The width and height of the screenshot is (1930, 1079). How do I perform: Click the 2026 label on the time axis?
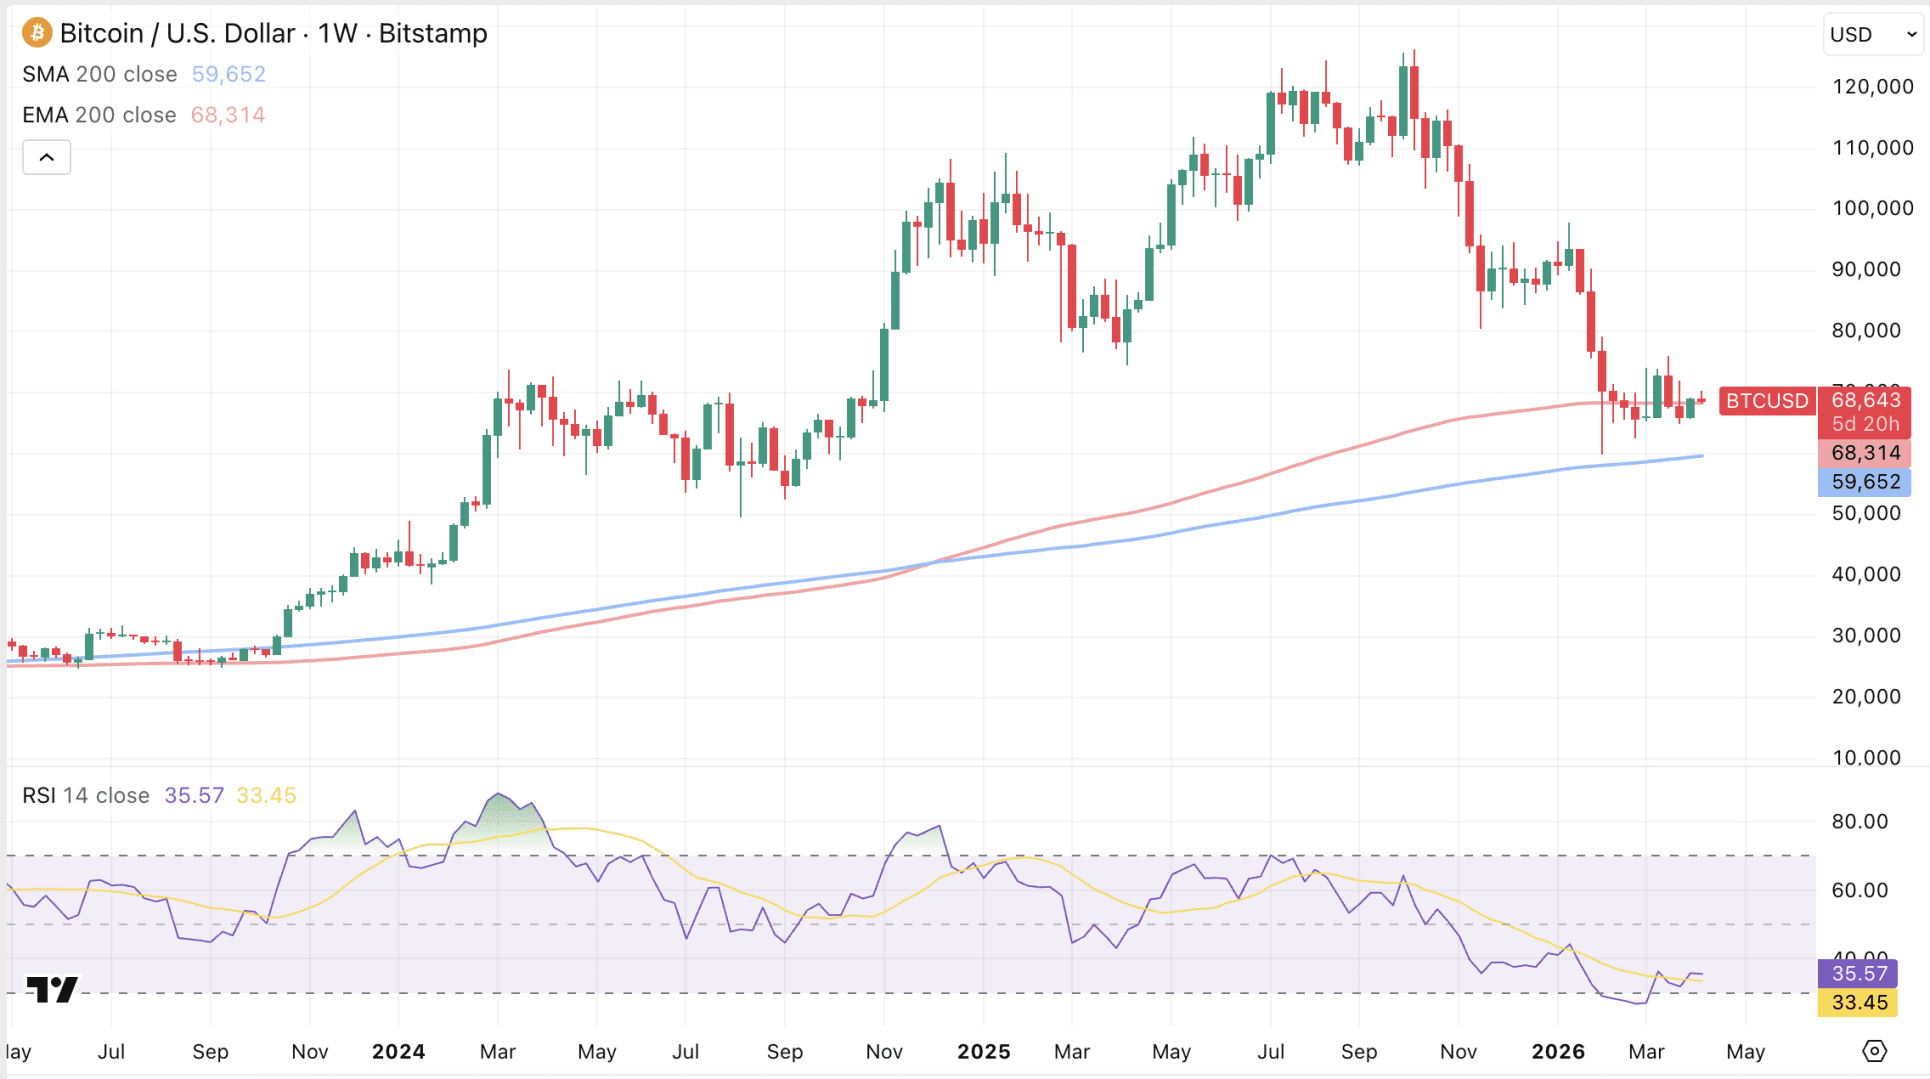[1558, 1052]
